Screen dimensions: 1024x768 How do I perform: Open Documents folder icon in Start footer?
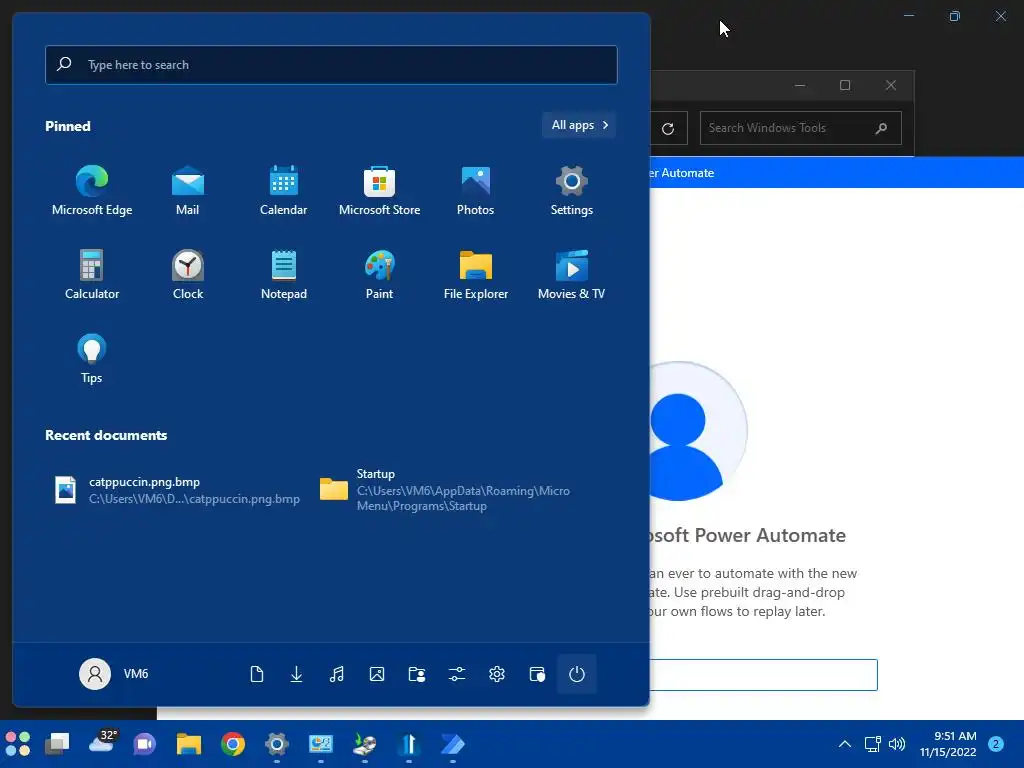[257, 674]
